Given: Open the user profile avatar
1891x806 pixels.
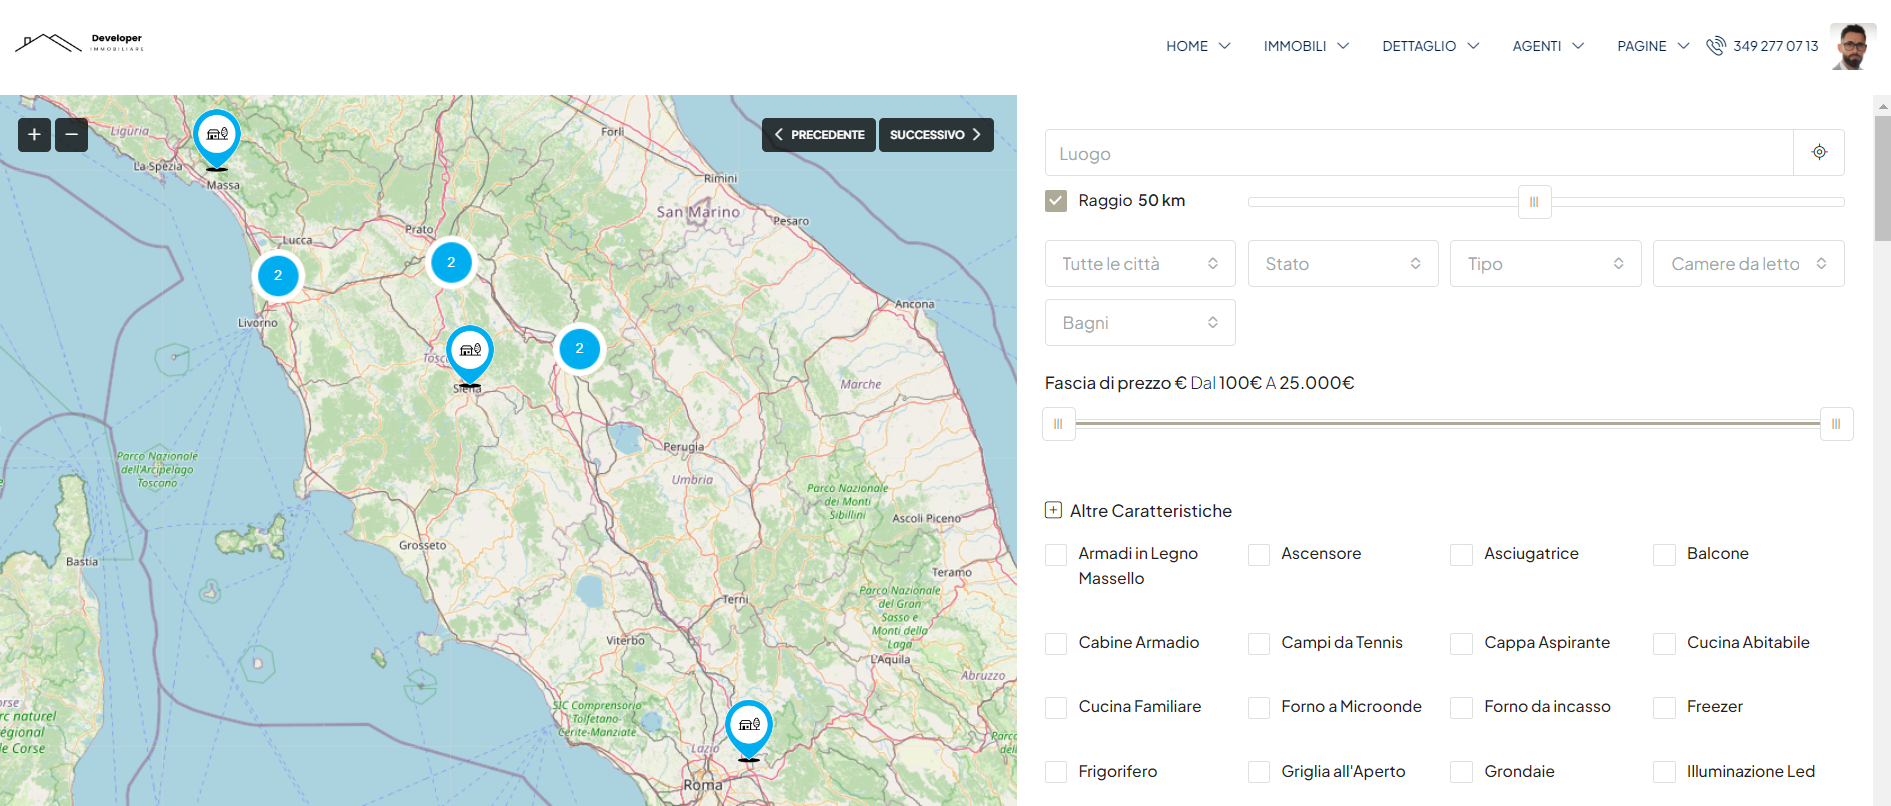Looking at the screenshot, I should point(1853,46).
